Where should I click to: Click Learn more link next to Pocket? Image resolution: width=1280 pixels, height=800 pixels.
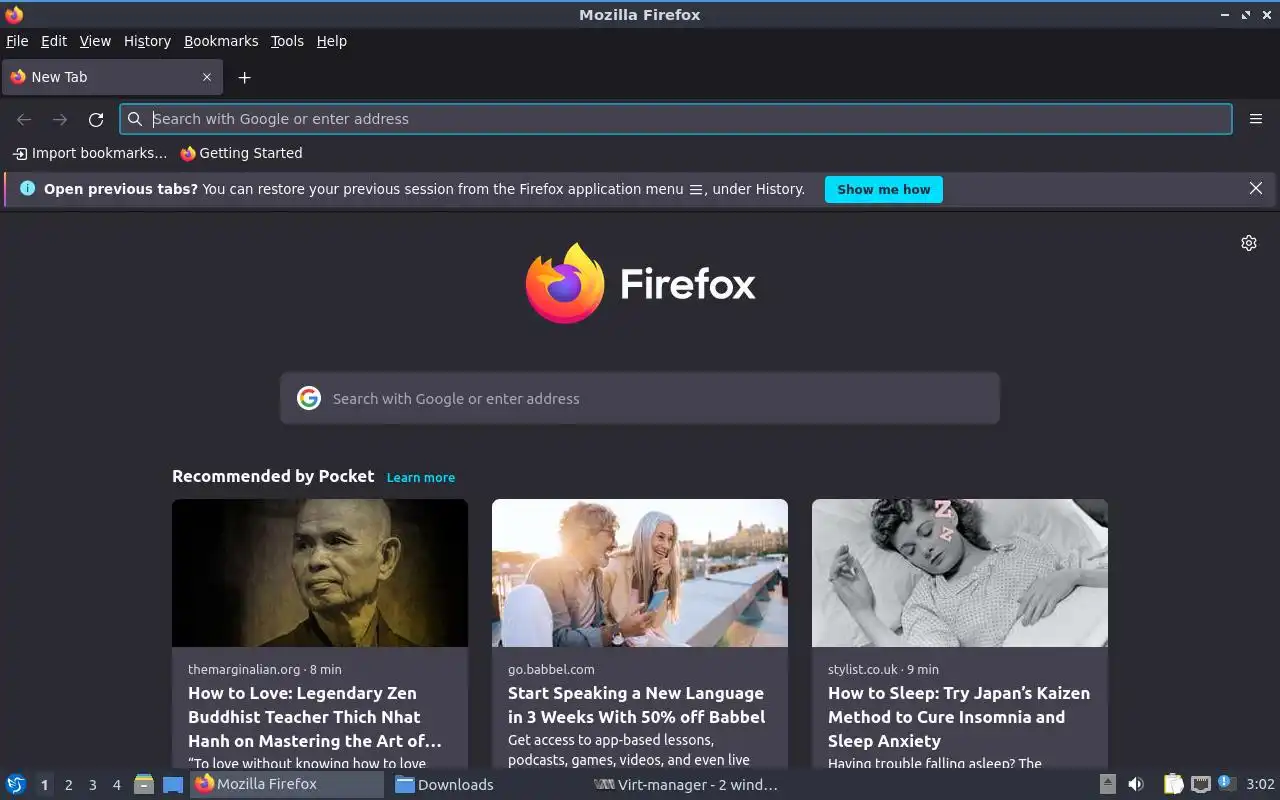[x=421, y=477]
